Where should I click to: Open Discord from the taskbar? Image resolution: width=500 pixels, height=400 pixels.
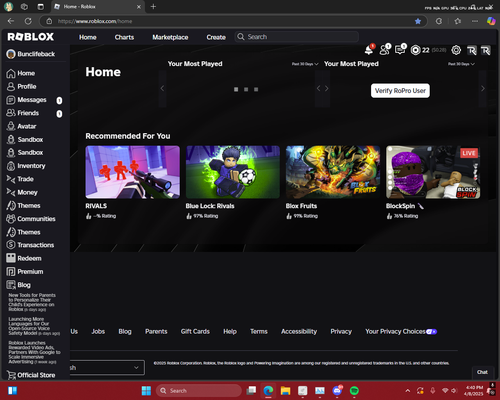pyautogui.click(x=337, y=390)
